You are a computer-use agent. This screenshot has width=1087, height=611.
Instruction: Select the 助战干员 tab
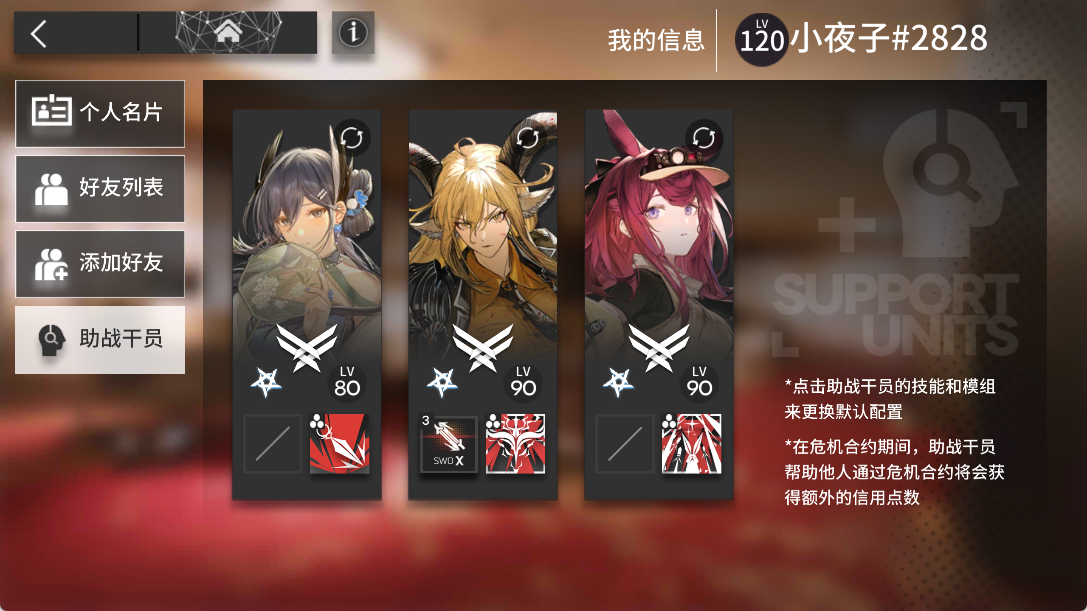tap(100, 339)
